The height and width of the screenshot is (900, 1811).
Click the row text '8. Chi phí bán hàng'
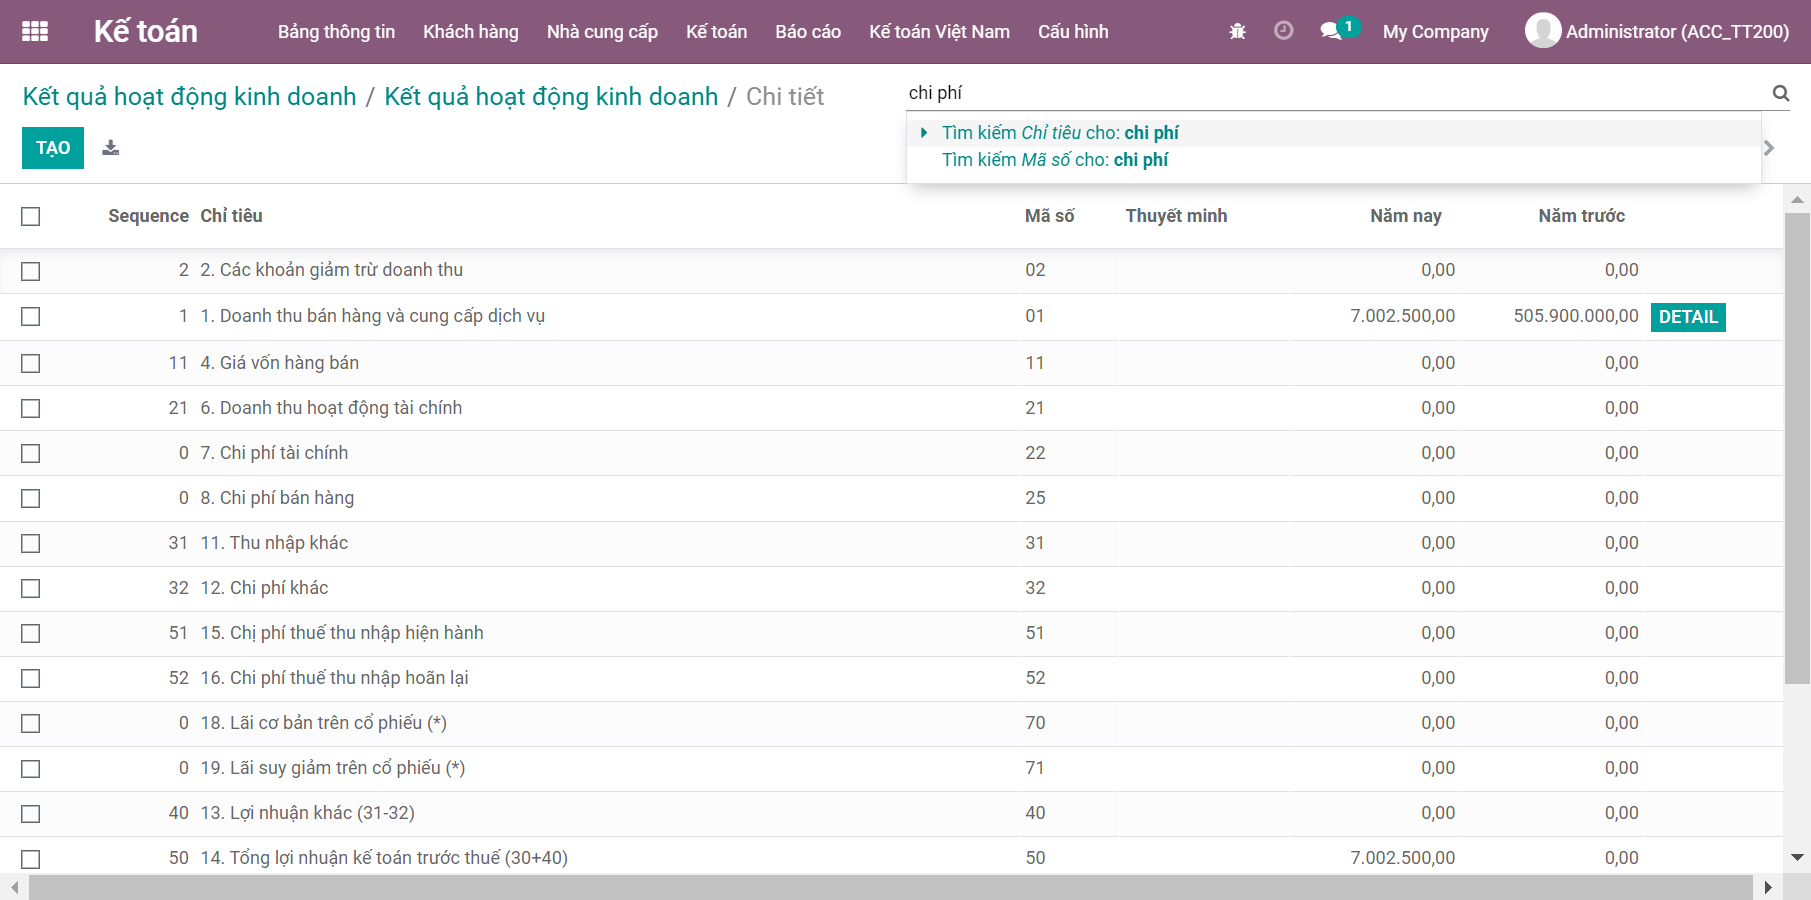277,498
